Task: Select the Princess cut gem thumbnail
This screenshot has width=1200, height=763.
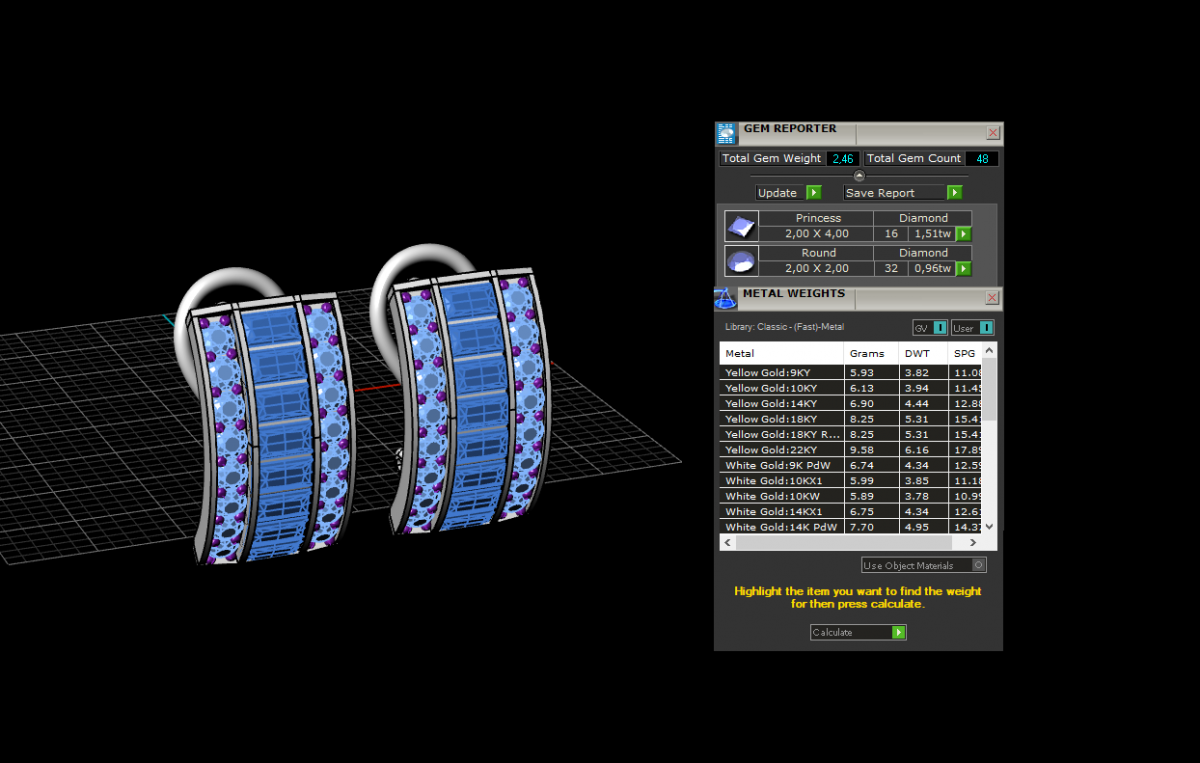Action: pos(741,226)
